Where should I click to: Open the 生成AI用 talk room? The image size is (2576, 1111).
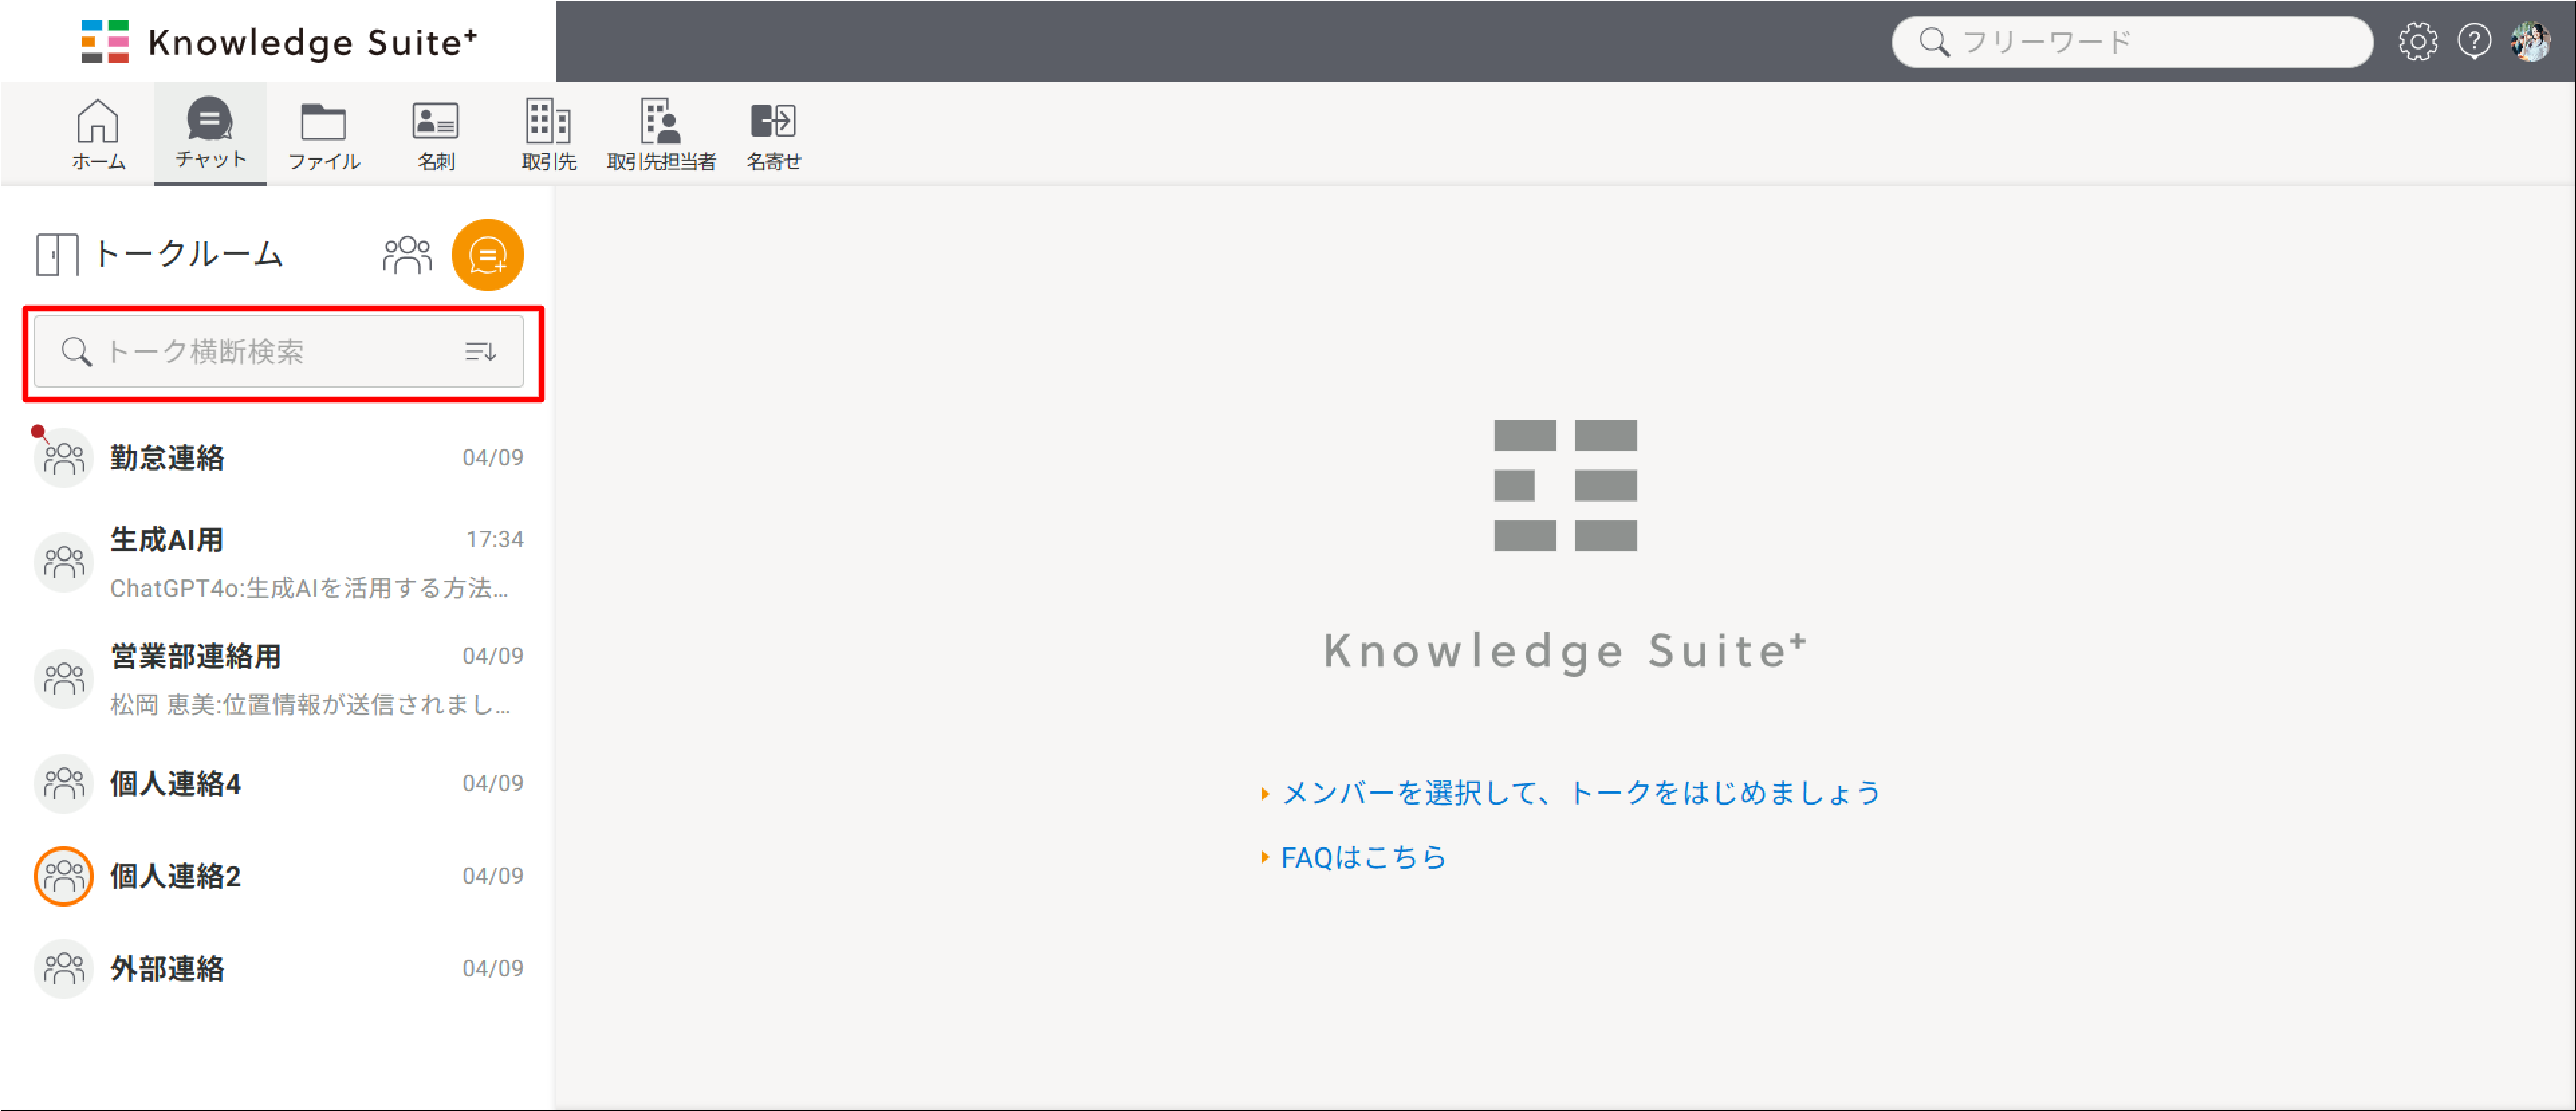pyautogui.click(x=279, y=563)
